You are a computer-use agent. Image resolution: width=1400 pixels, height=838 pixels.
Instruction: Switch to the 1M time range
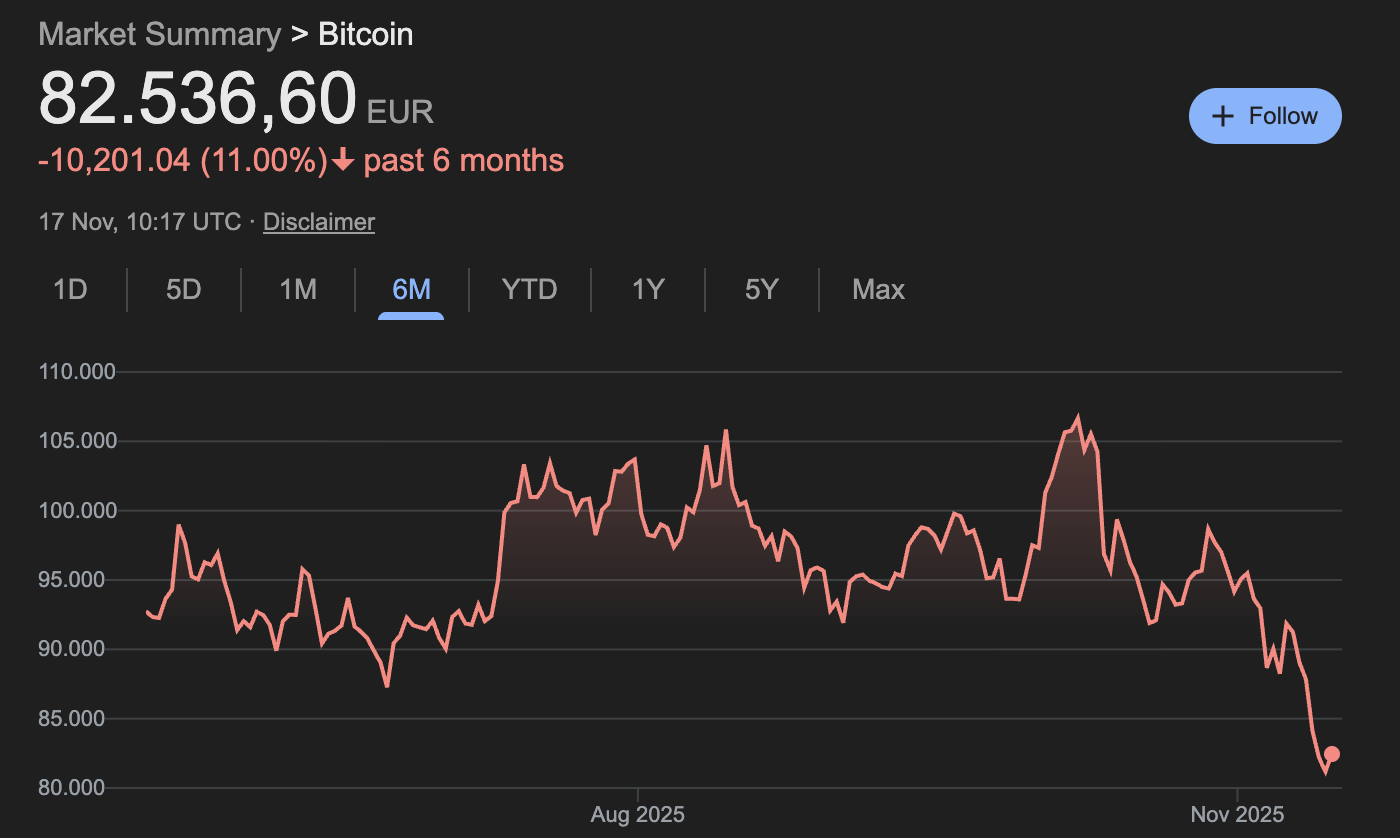[x=298, y=290]
